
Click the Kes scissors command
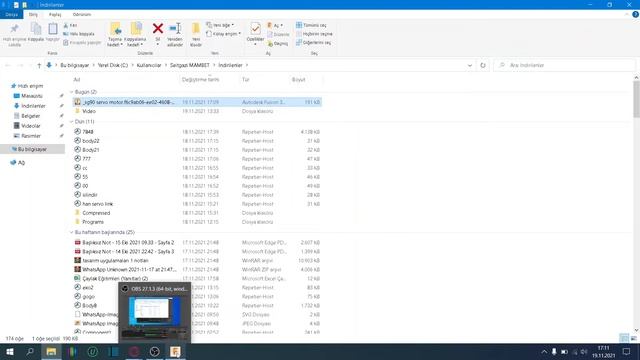click(x=70, y=25)
